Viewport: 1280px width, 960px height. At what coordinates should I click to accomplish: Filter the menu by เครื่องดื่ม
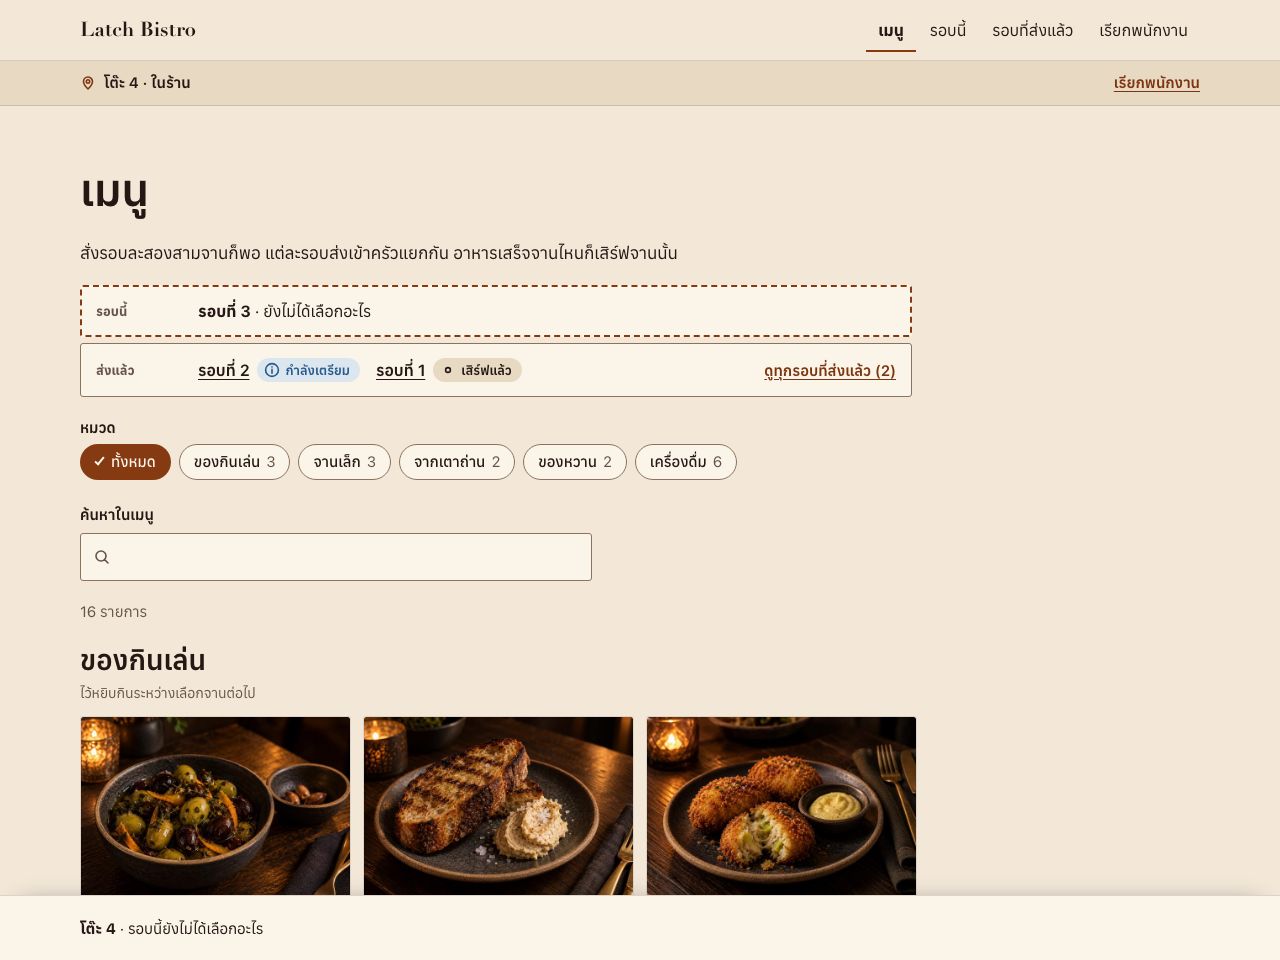[x=686, y=462]
